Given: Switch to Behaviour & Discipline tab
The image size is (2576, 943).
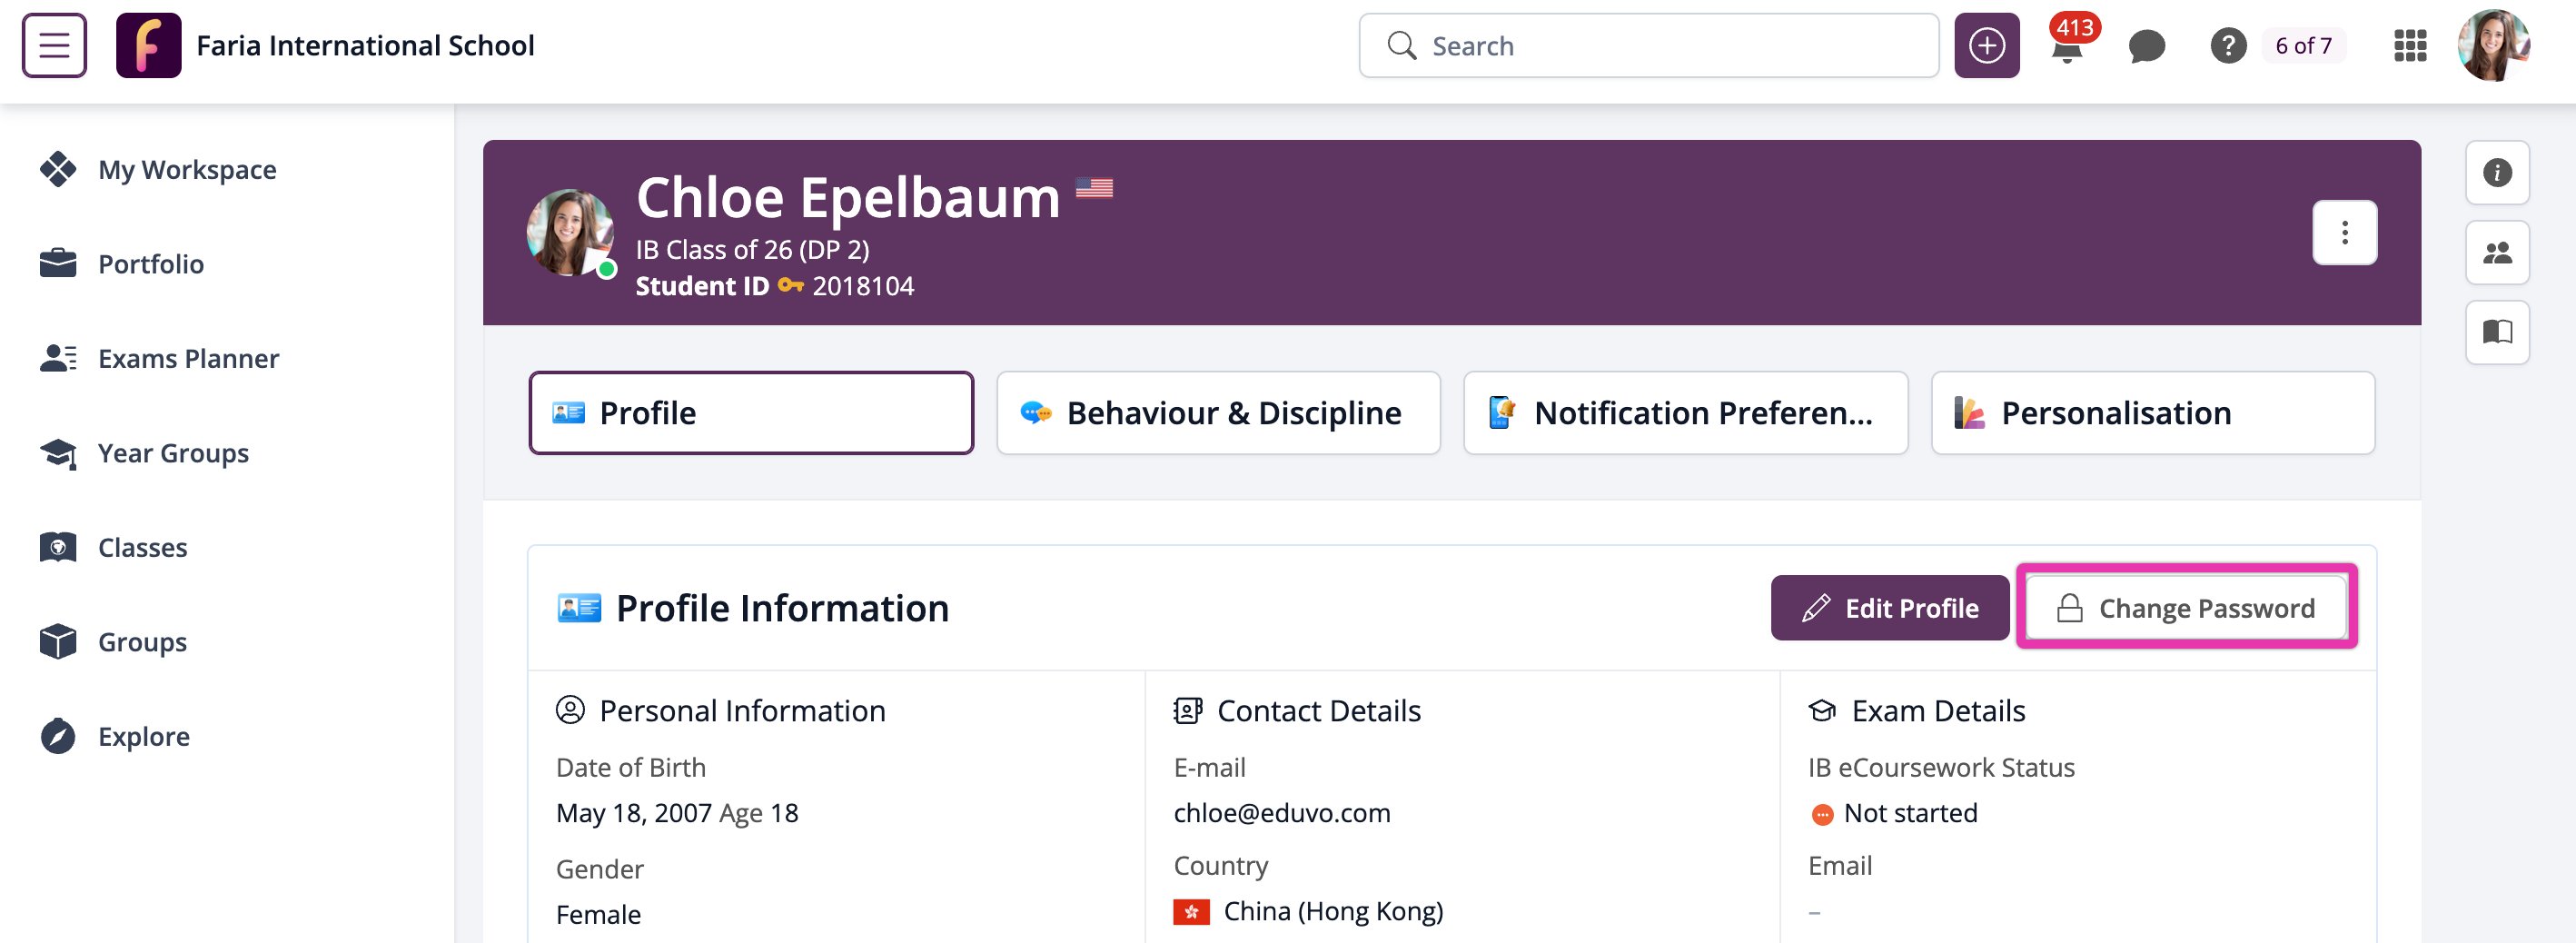Looking at the screenshot, I should [x=1218, y=413].
